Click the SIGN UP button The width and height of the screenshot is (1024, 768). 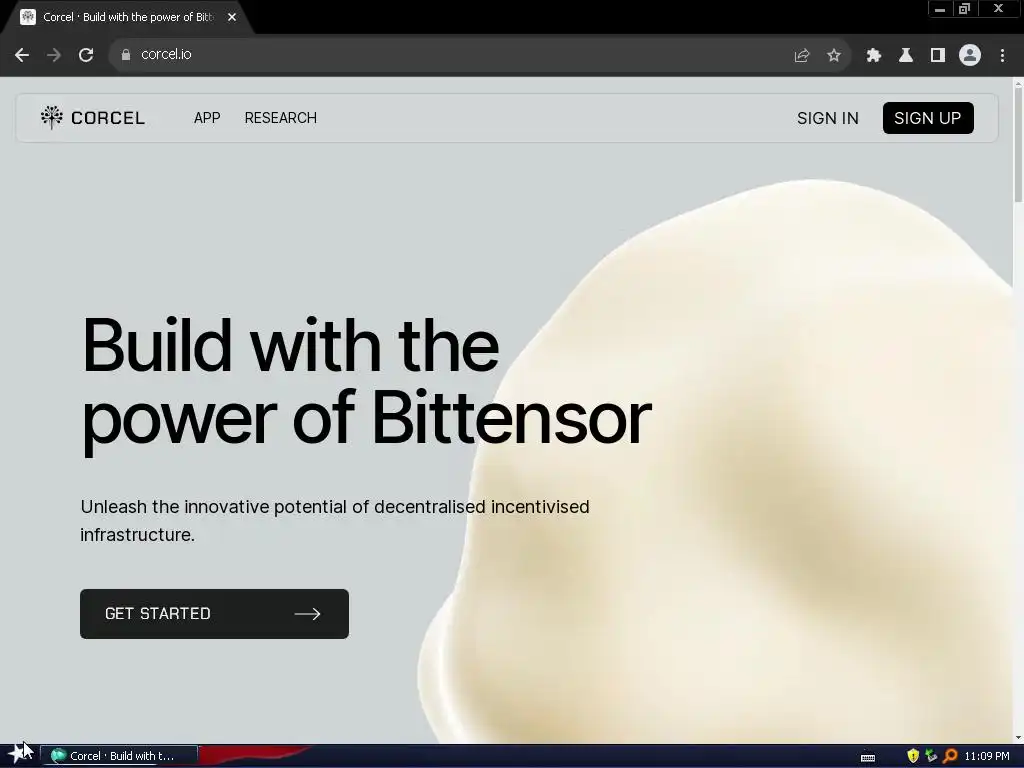click(x=928, y=118)
